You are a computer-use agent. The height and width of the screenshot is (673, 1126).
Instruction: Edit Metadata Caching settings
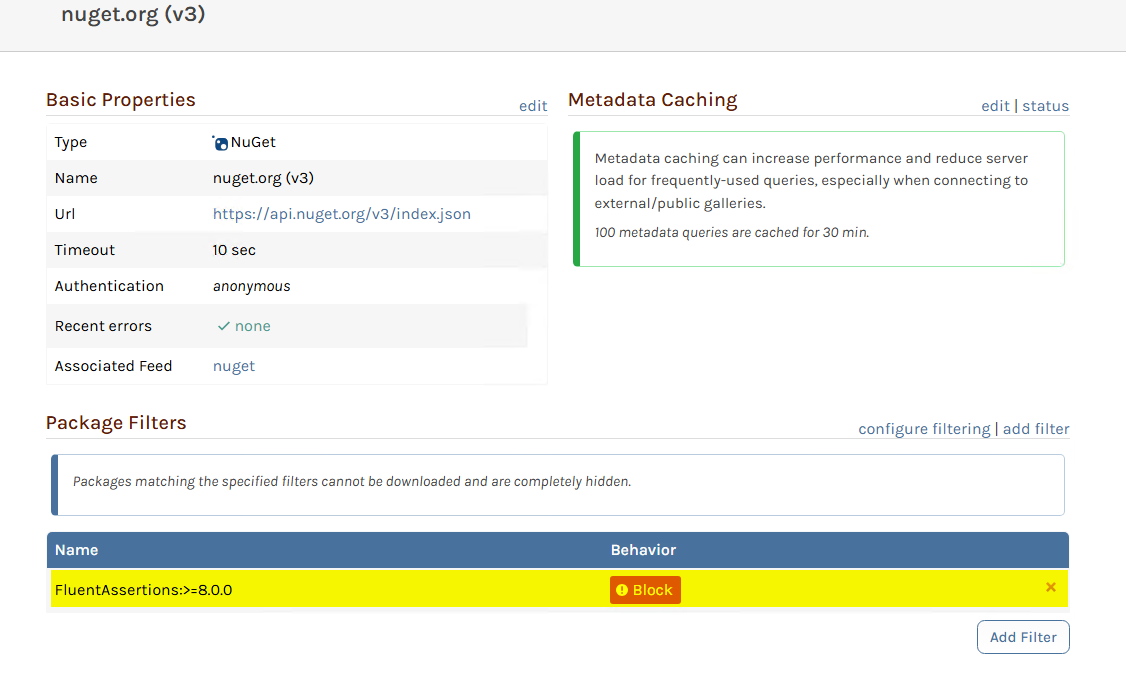pyautogui.click(x=995, y=106)
